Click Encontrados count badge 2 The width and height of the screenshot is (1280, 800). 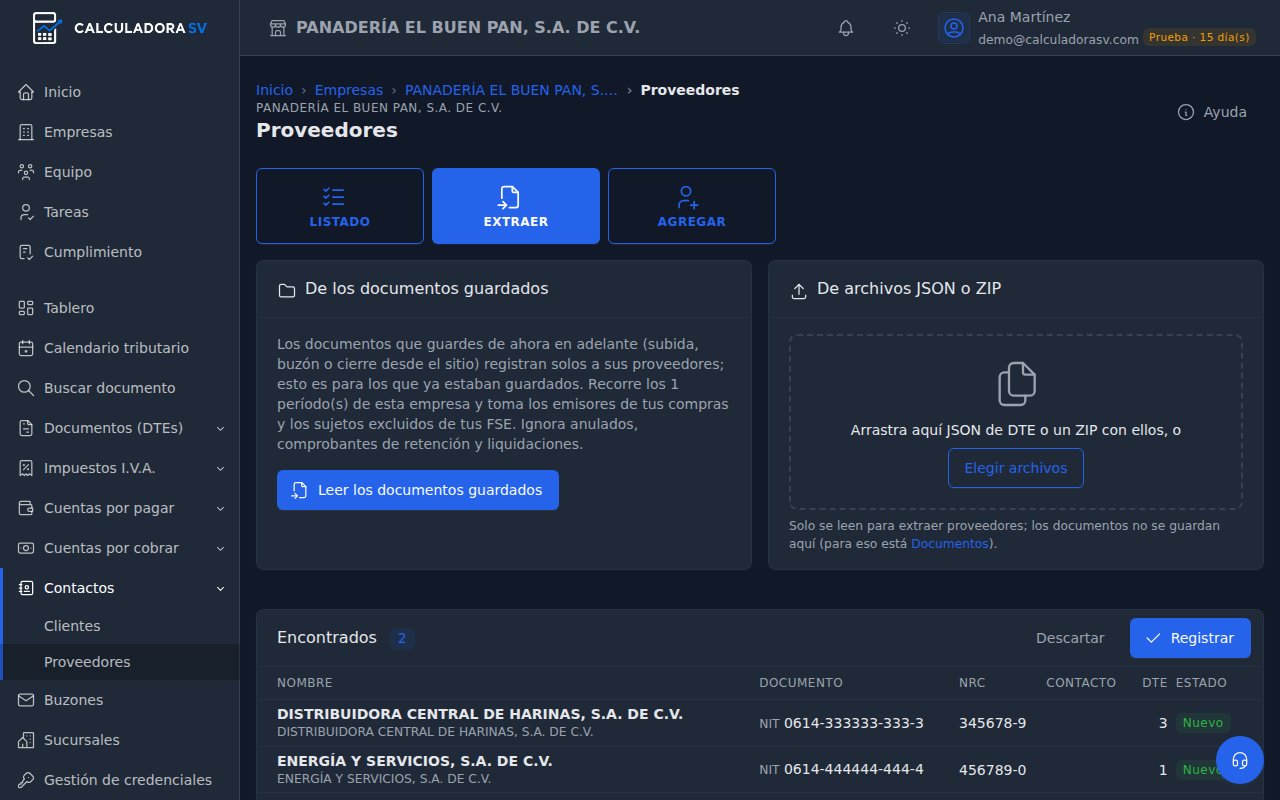point(402,638)
